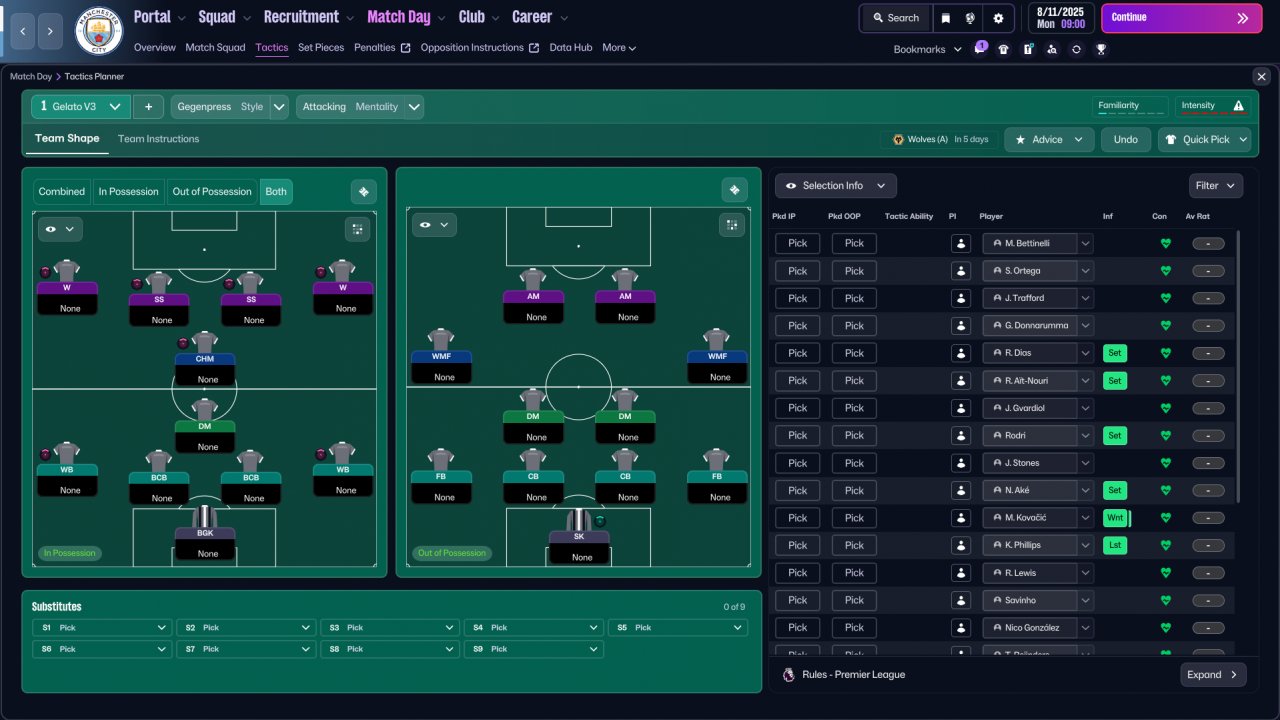Open the Manchester City club badge
This screenshot has width=1280, height=720.
tap(99, 31)
